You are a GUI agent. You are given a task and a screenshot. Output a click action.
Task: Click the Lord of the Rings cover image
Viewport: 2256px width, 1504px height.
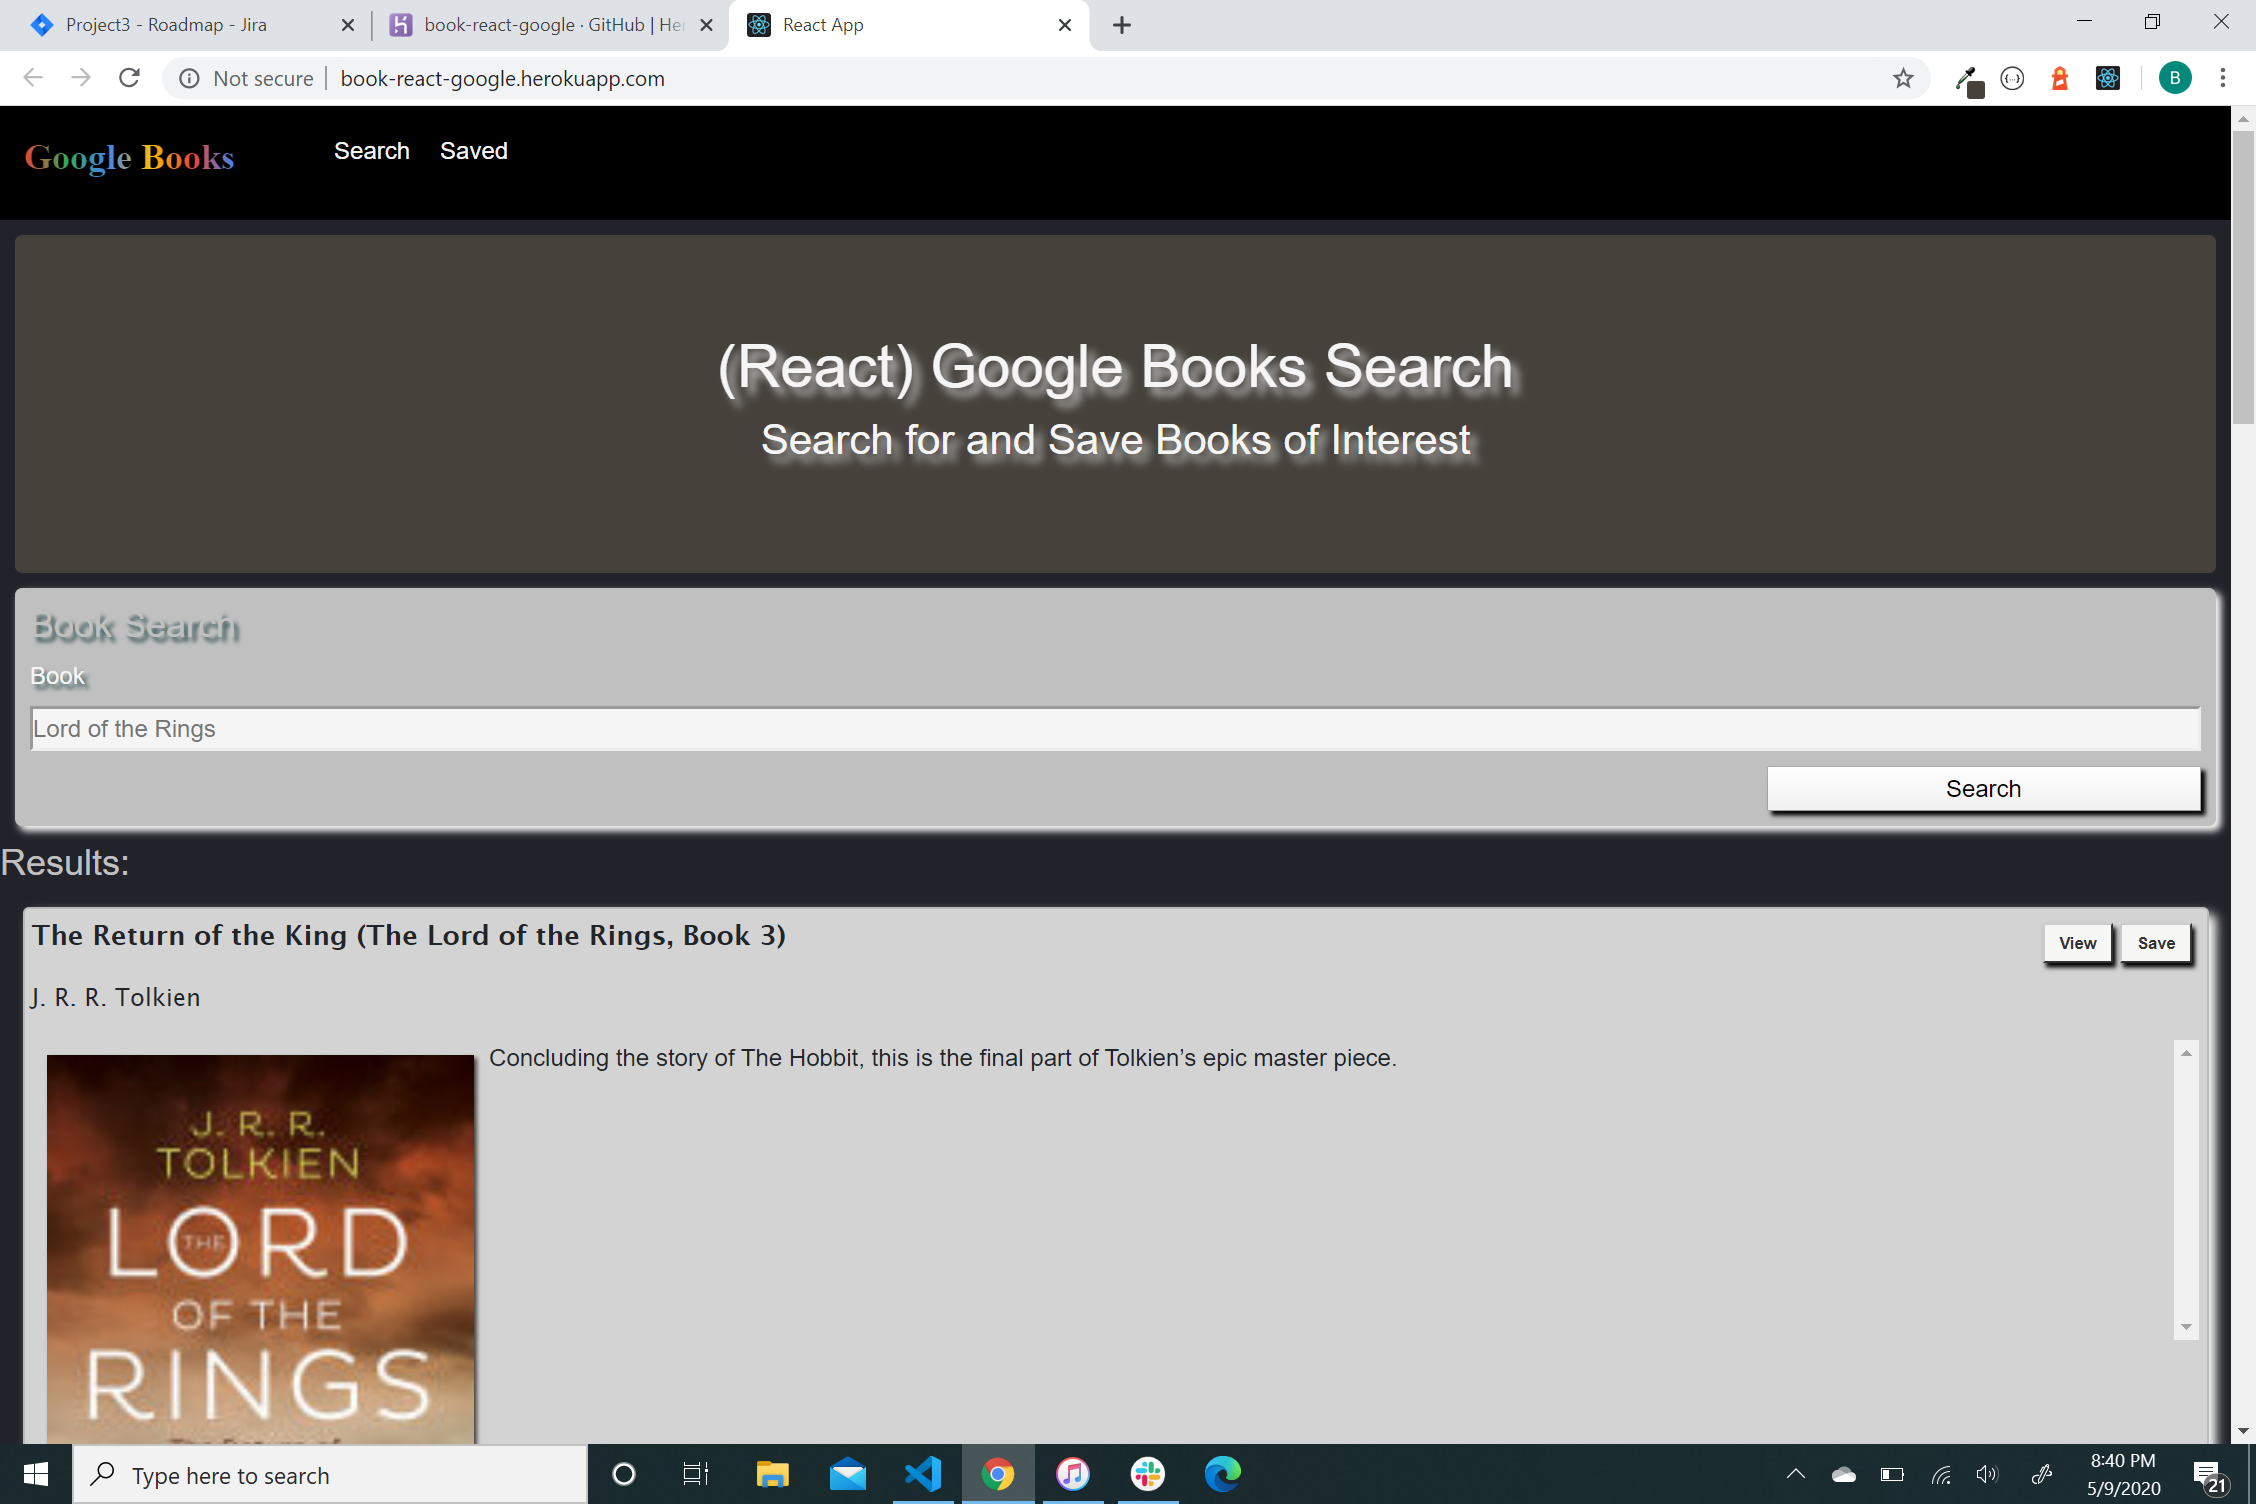[x=260, y=1248]
